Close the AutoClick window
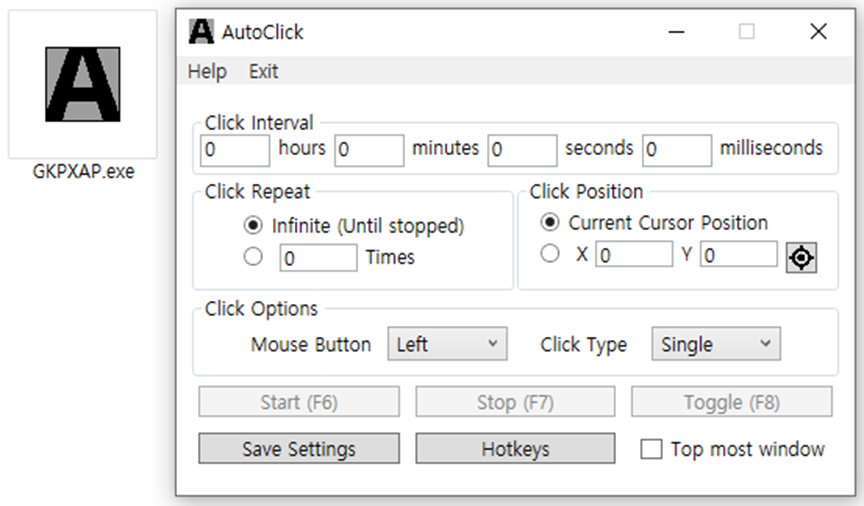This screenshot has width=864, height=506. coord(818,31)
